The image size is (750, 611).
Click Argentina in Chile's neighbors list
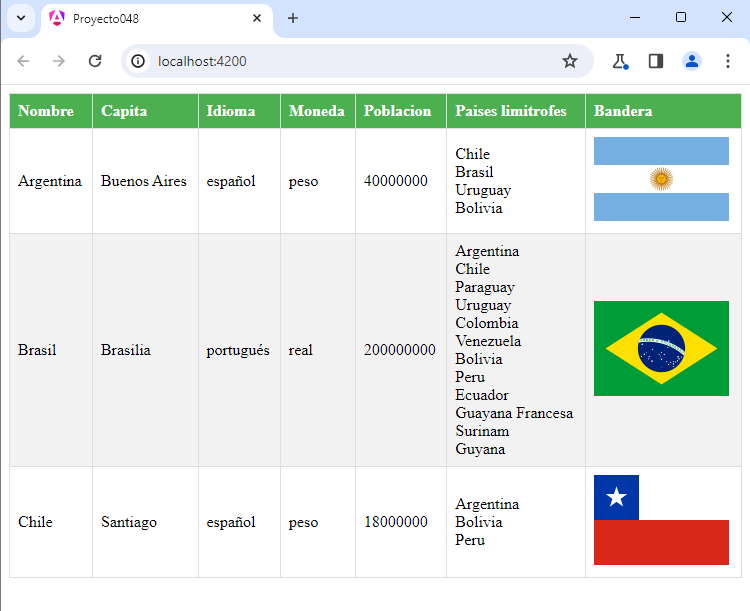(x=487, y=504)
